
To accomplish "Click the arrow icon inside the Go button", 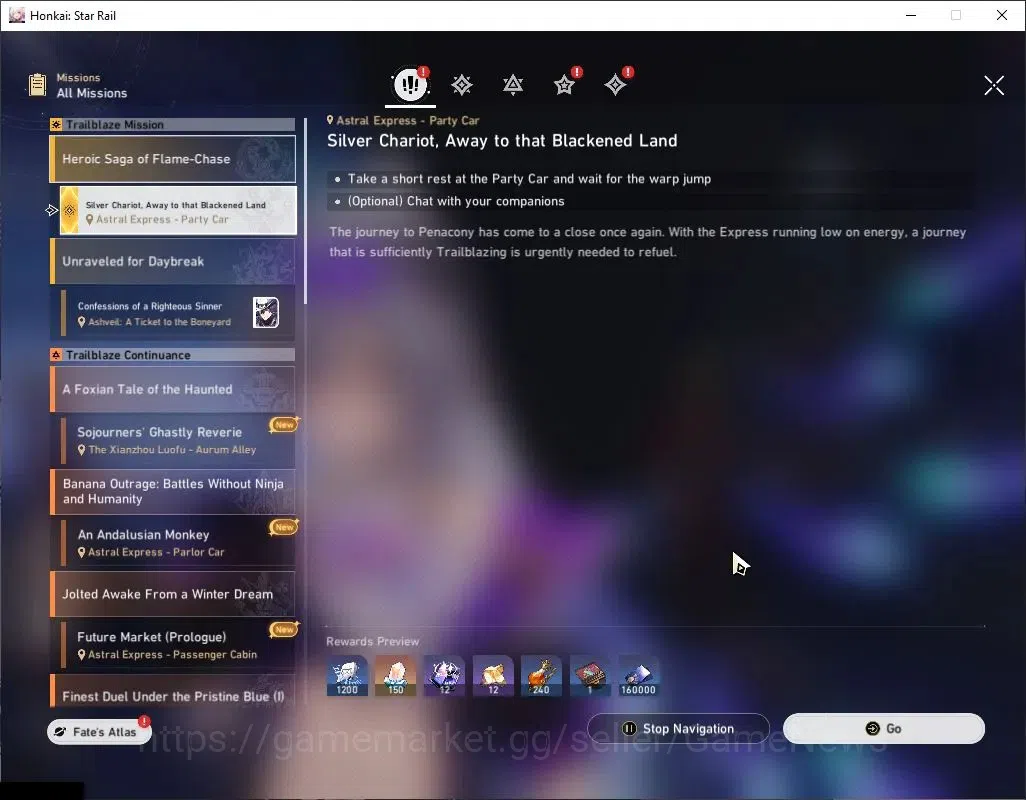I will (x=872, y=728).
